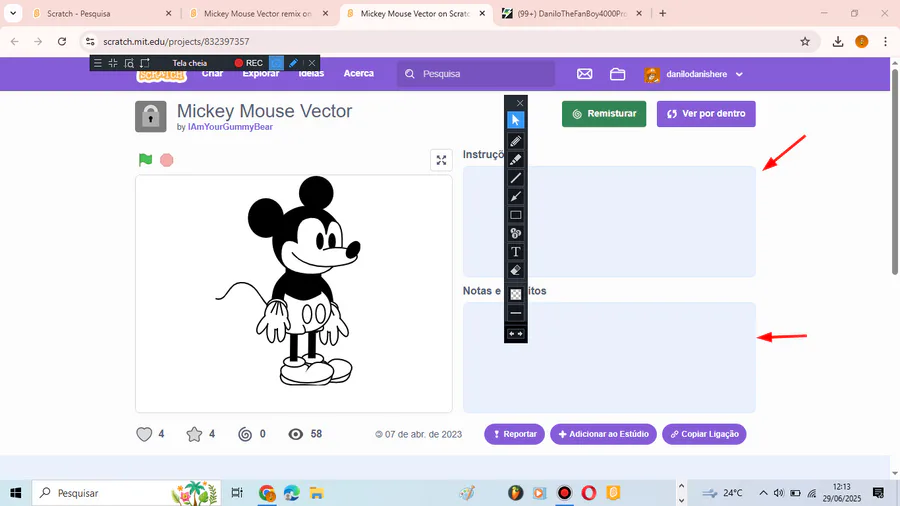900x506 pixels.
Task: Toggle the highlighted blue recorder button
Action: 277,63
